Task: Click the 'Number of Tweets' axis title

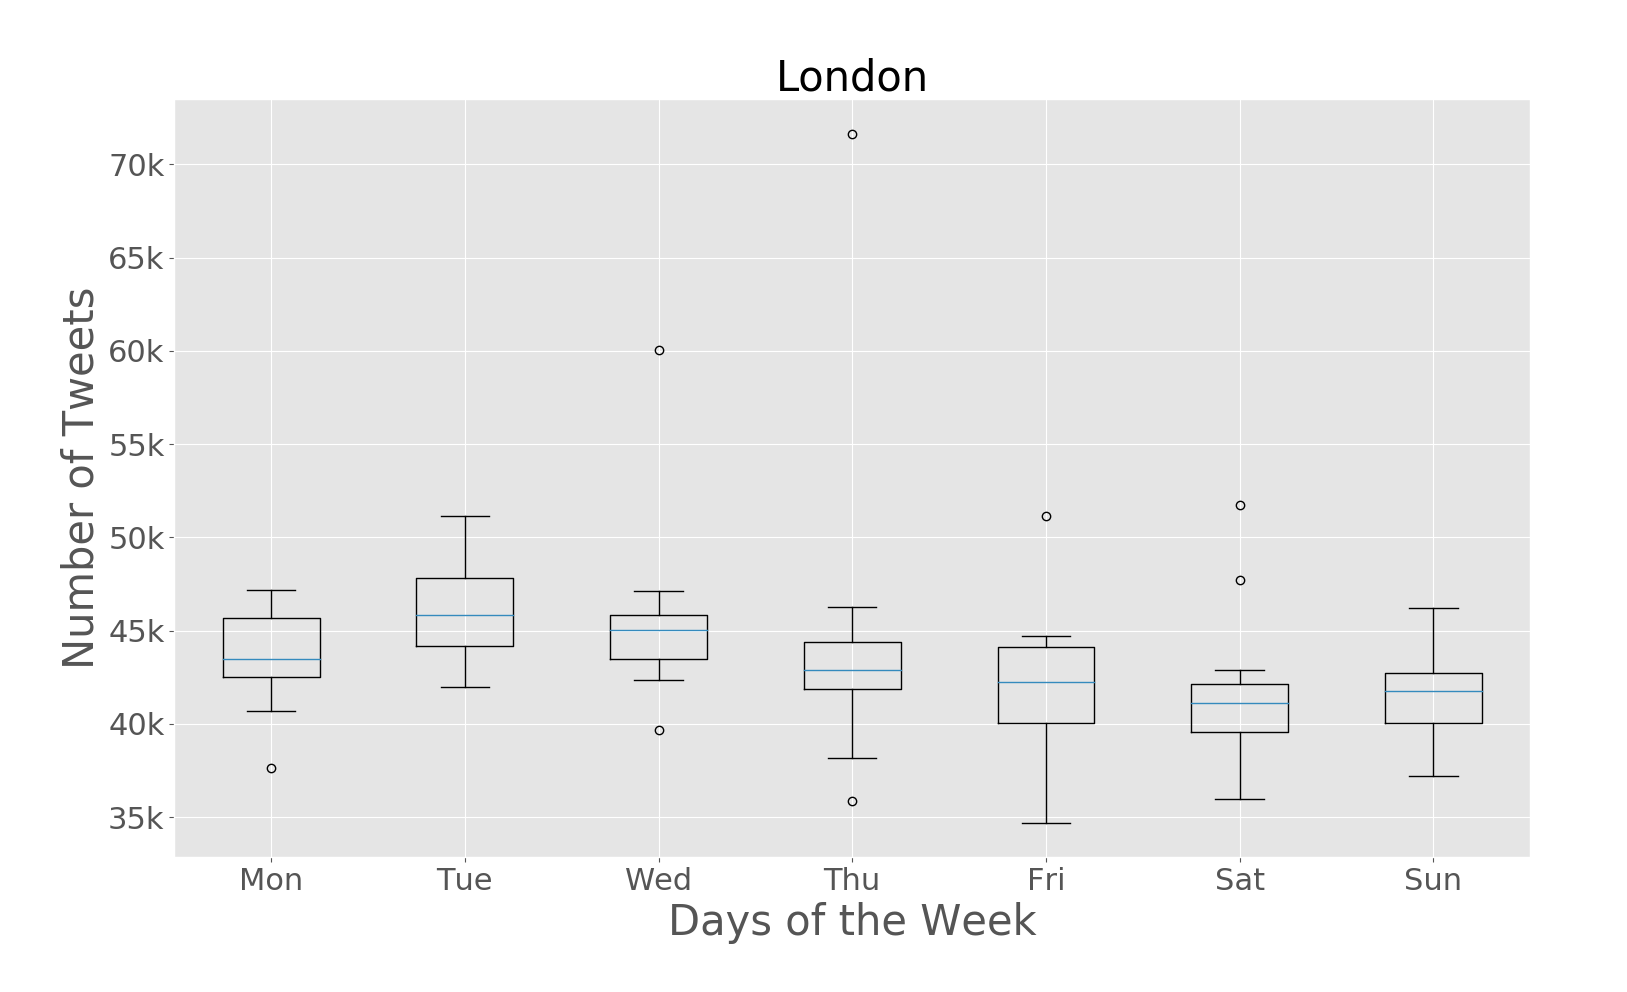Action: (80, 478)
